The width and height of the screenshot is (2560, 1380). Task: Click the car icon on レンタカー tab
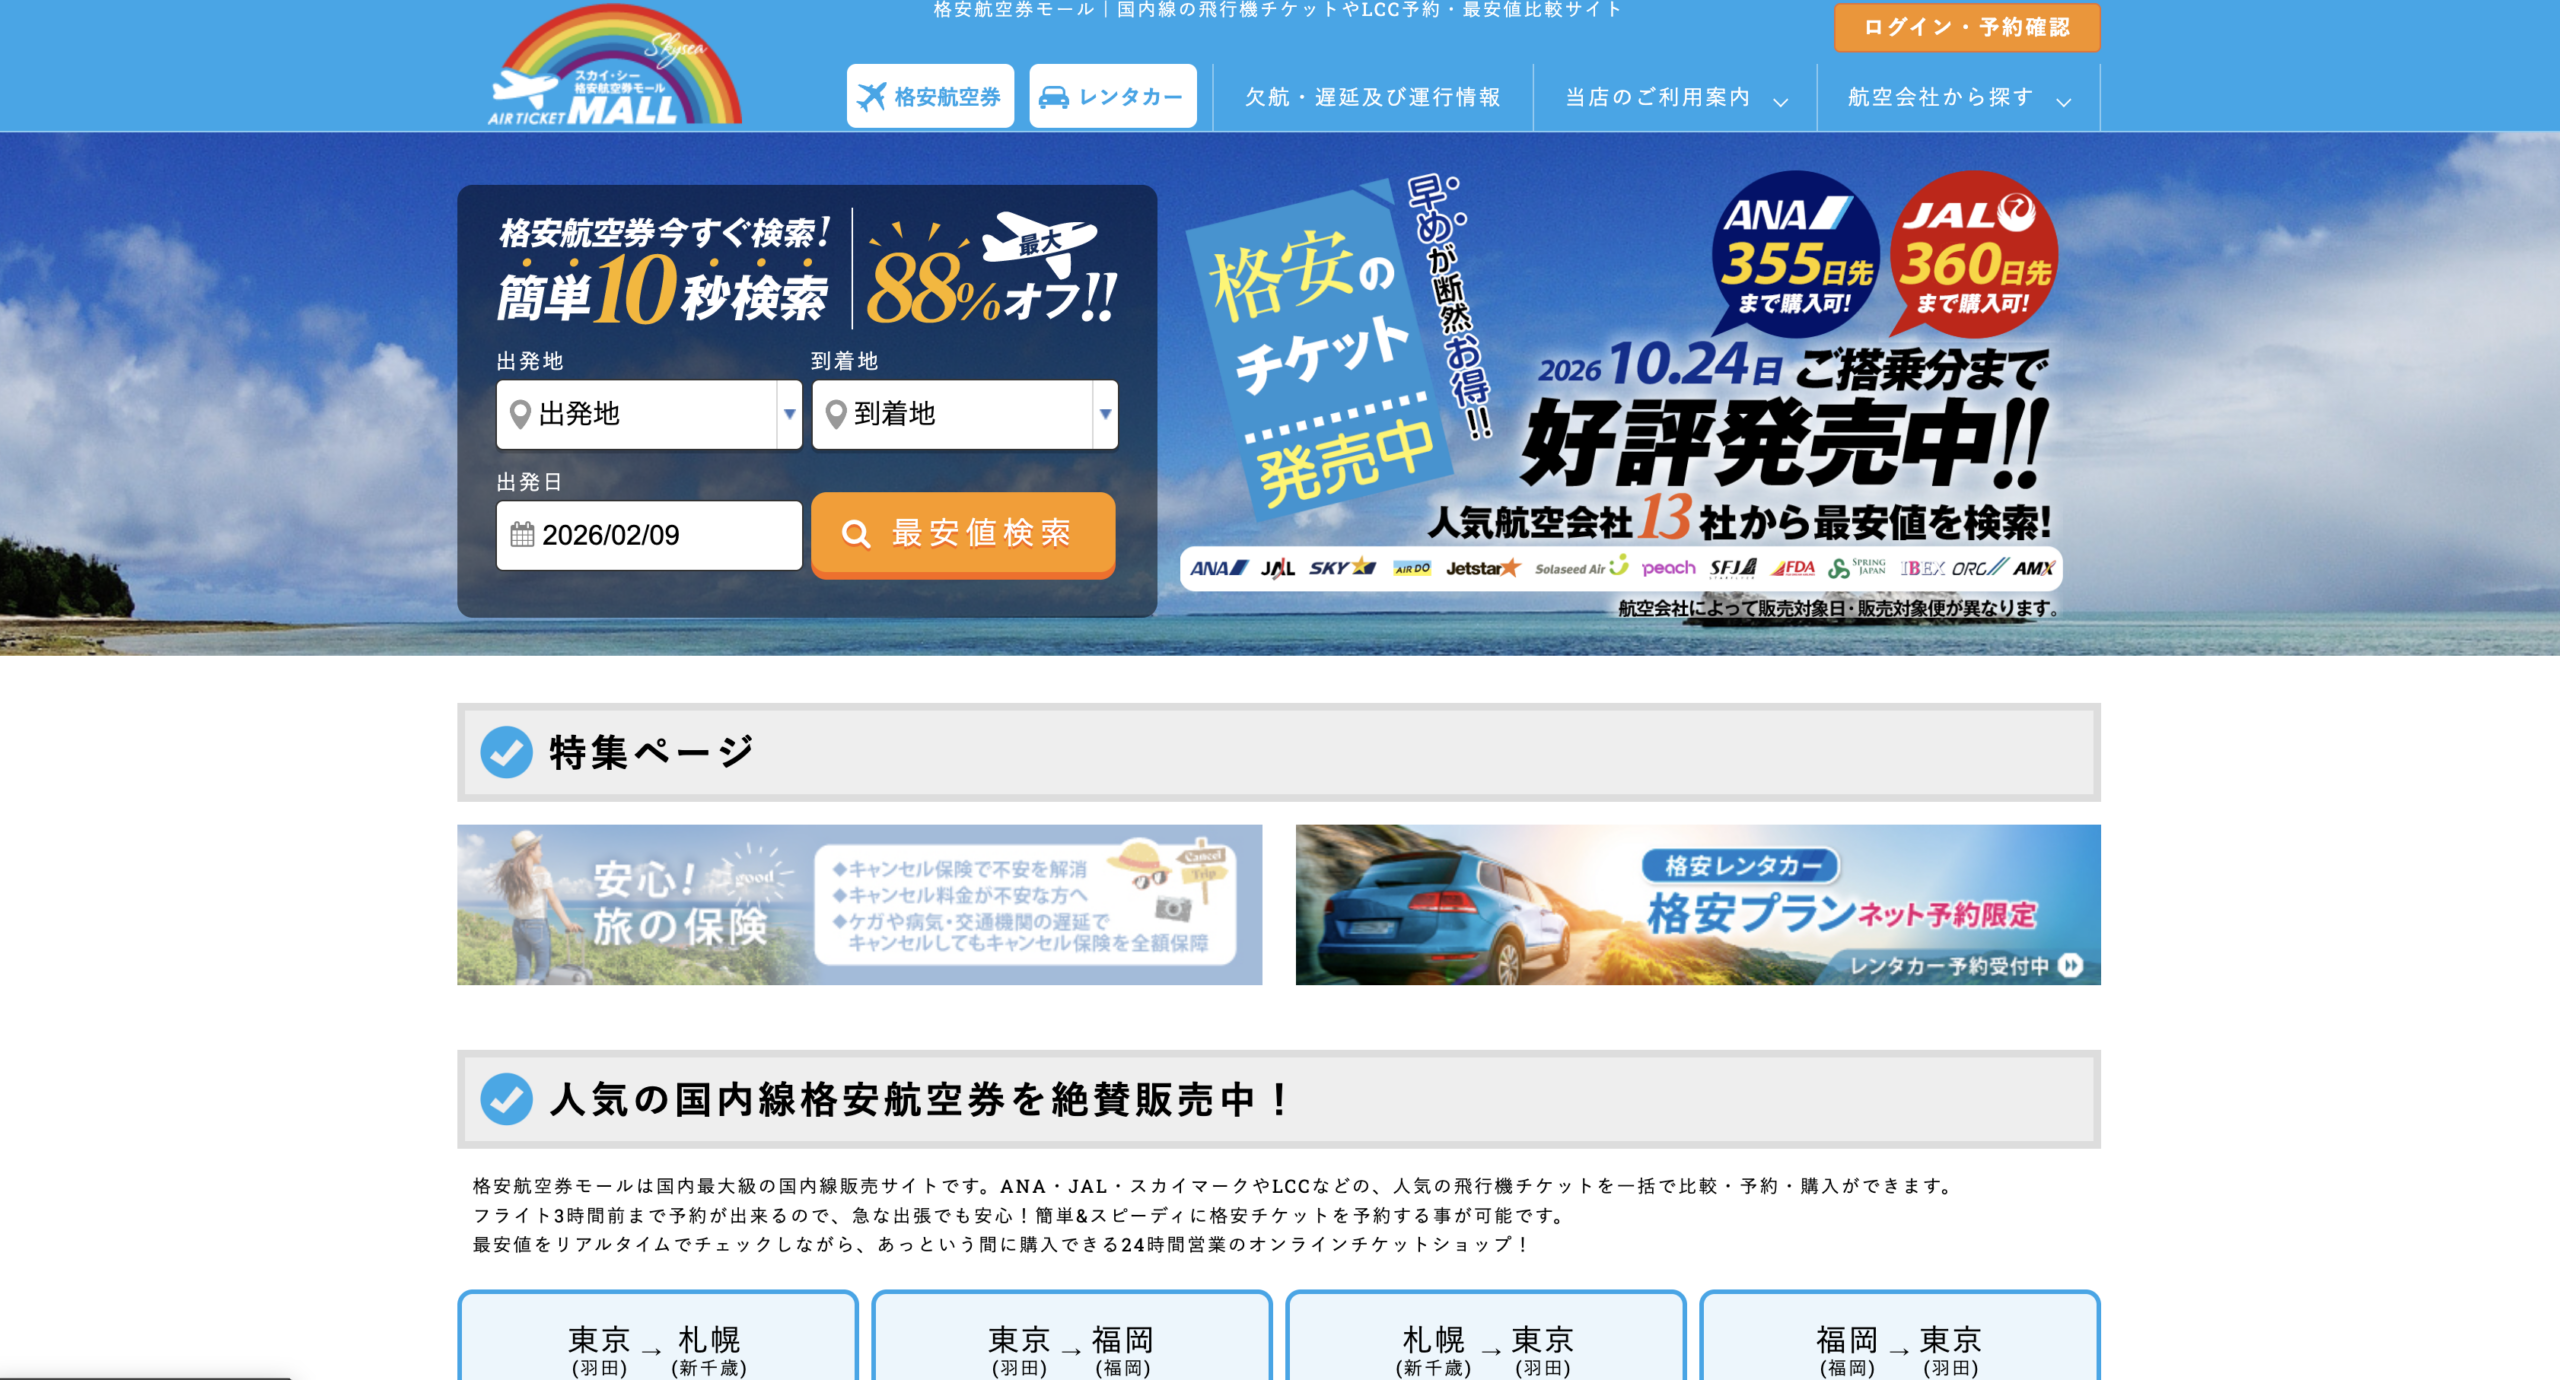(1054, 97)
